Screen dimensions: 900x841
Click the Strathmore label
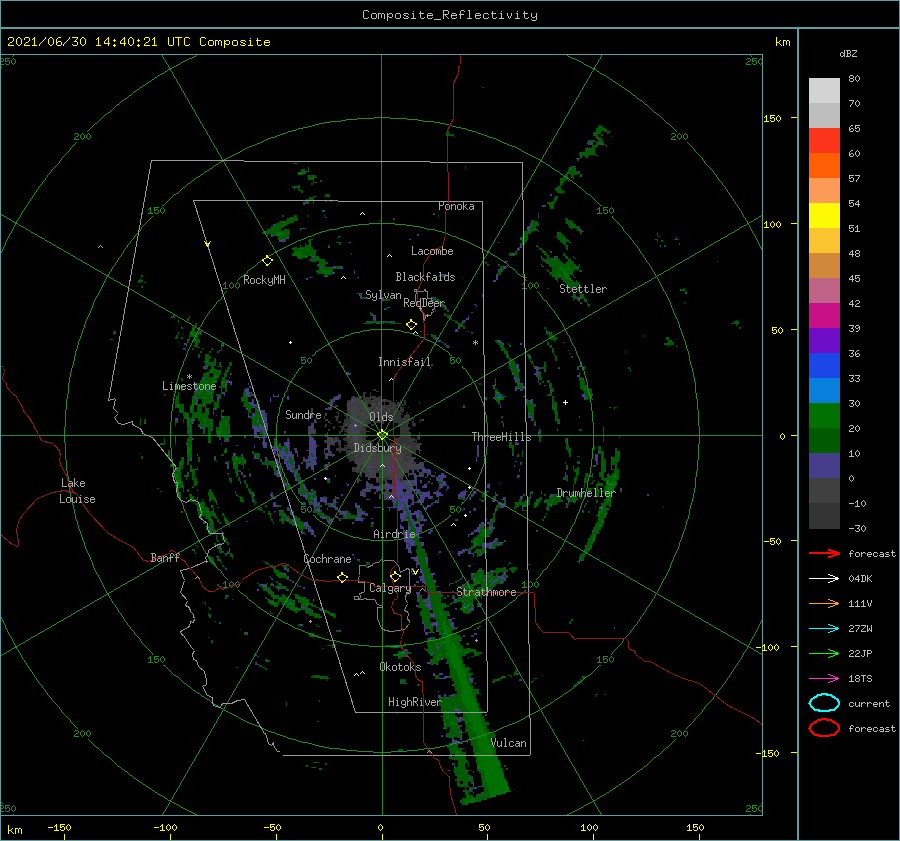click(x=486, y=592)
